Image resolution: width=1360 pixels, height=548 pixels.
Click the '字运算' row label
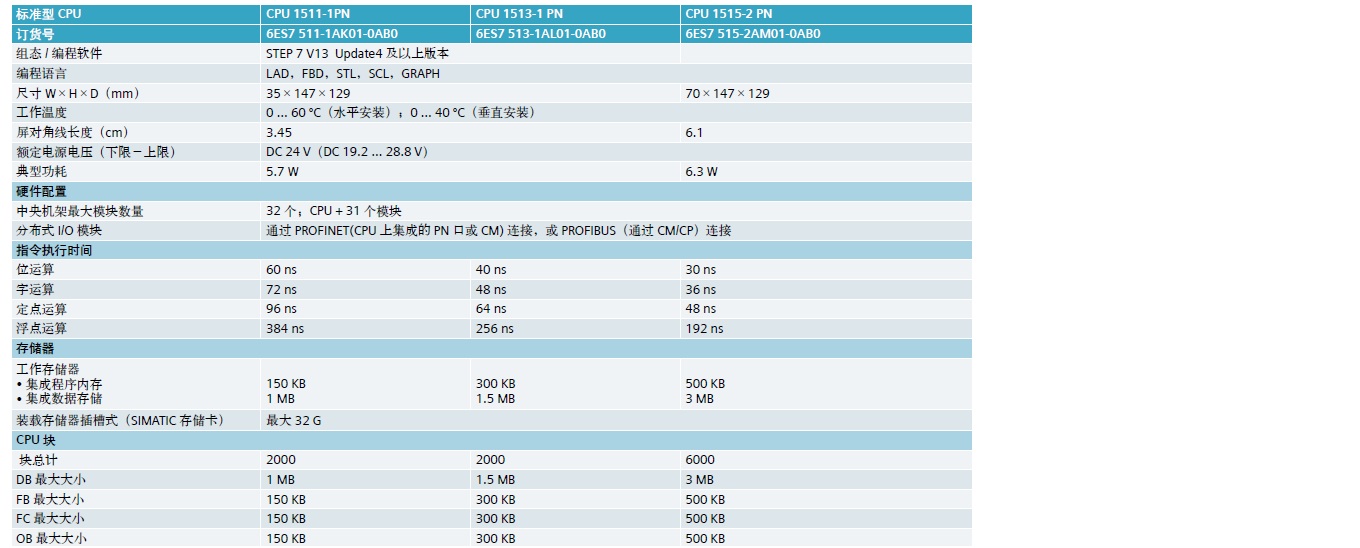35,289
